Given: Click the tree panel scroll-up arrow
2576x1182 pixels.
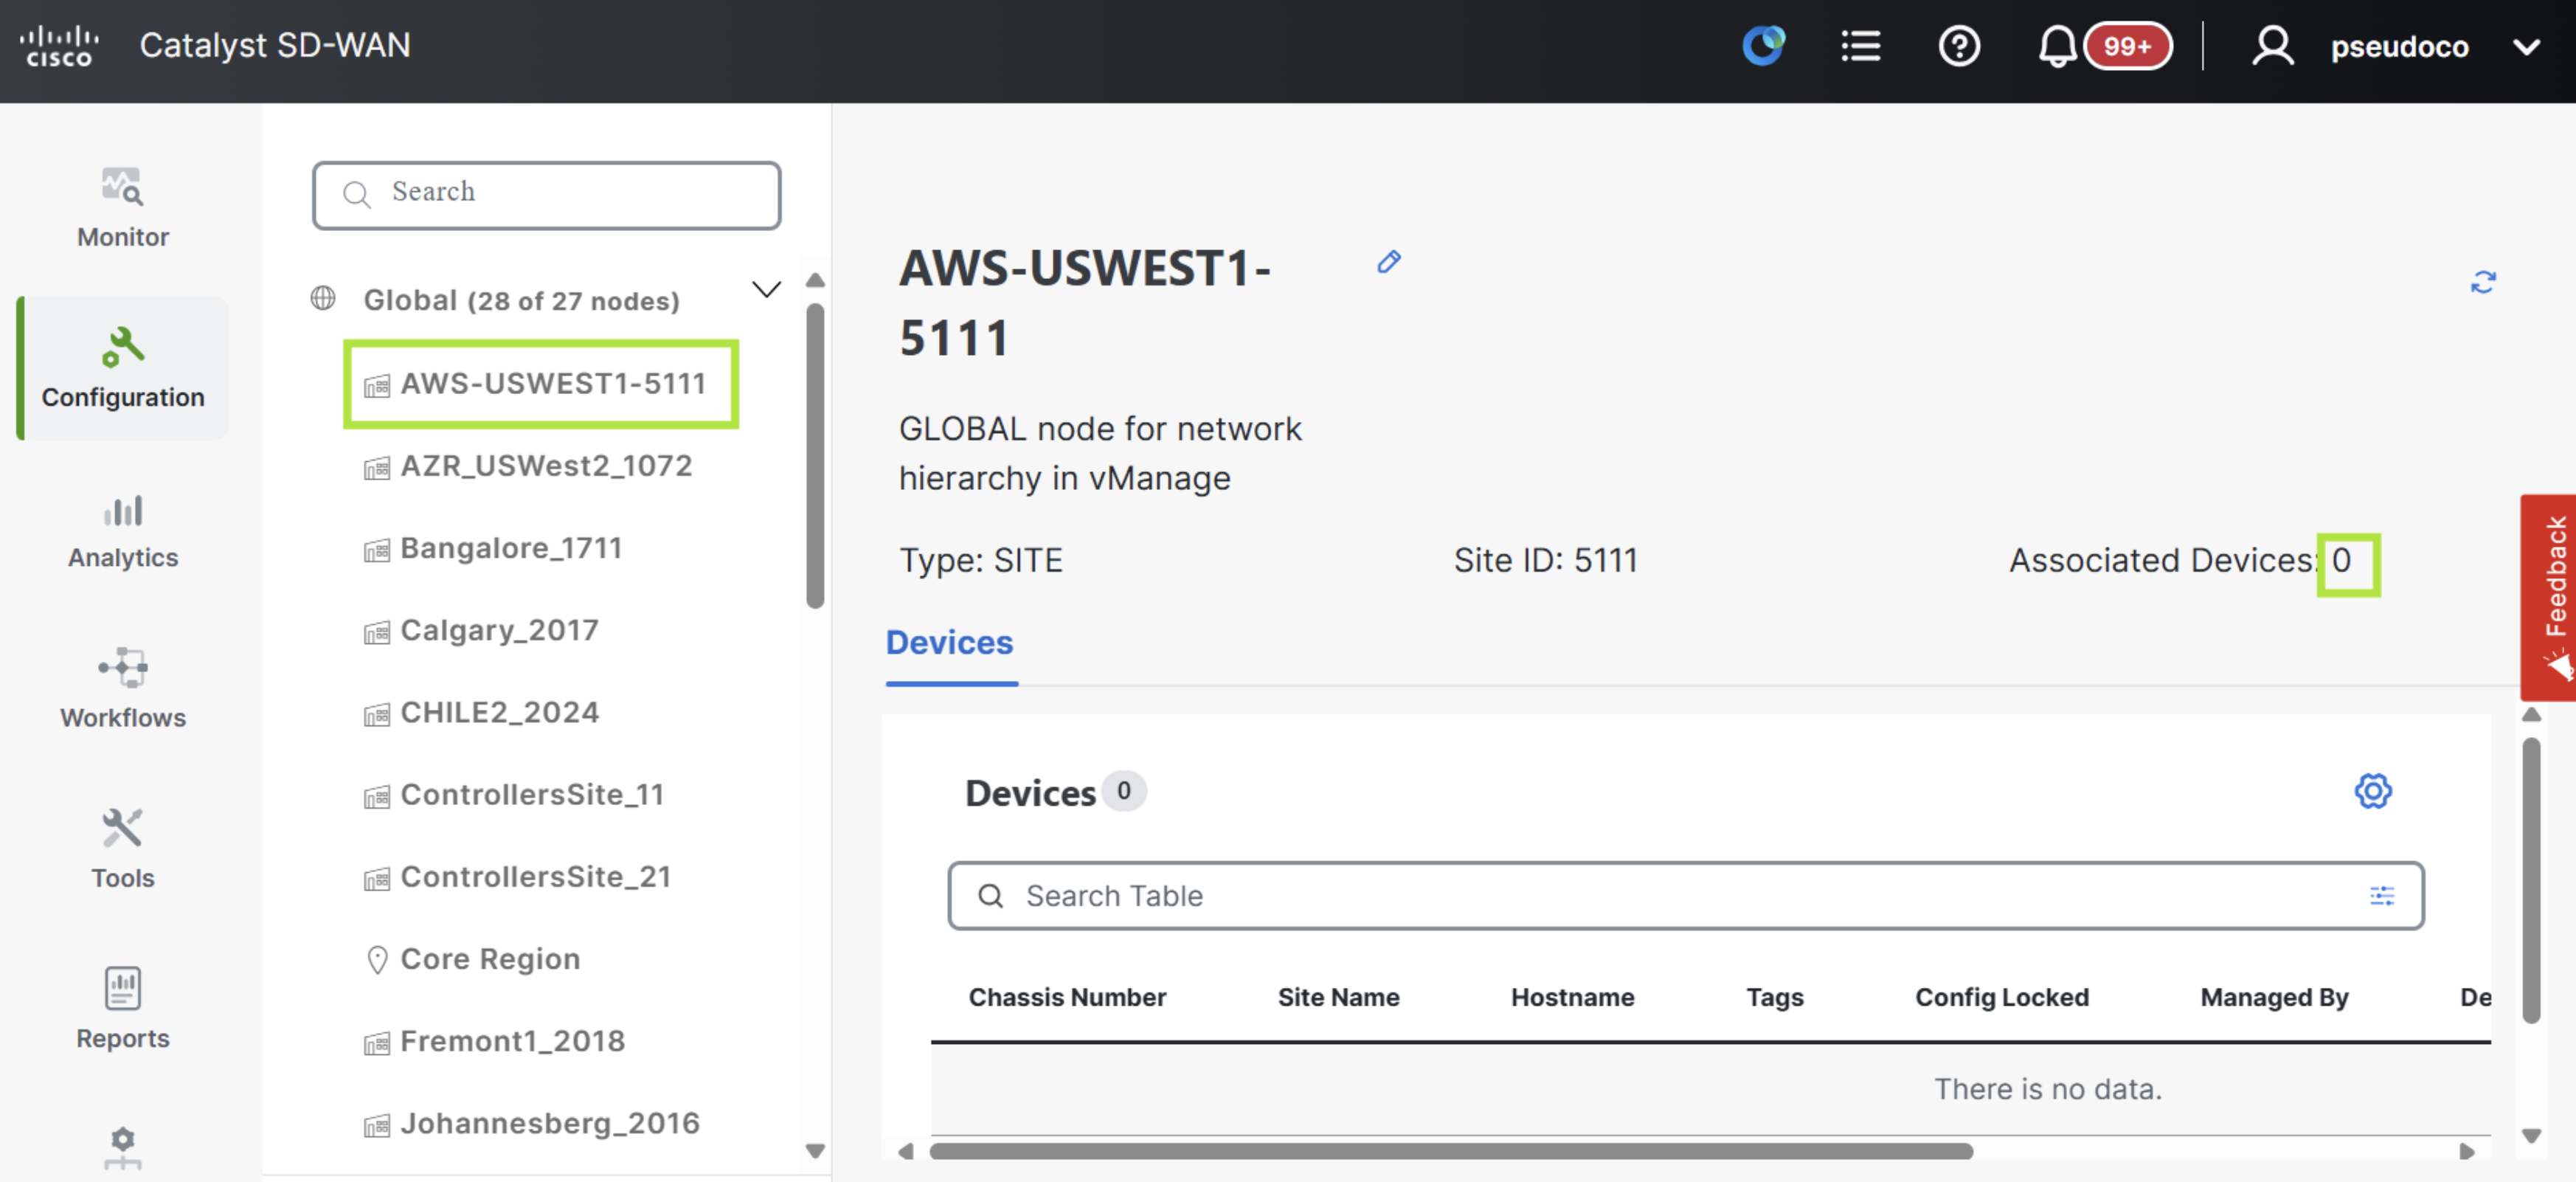Looking at the screenshot, I should [x=815, y=281].
